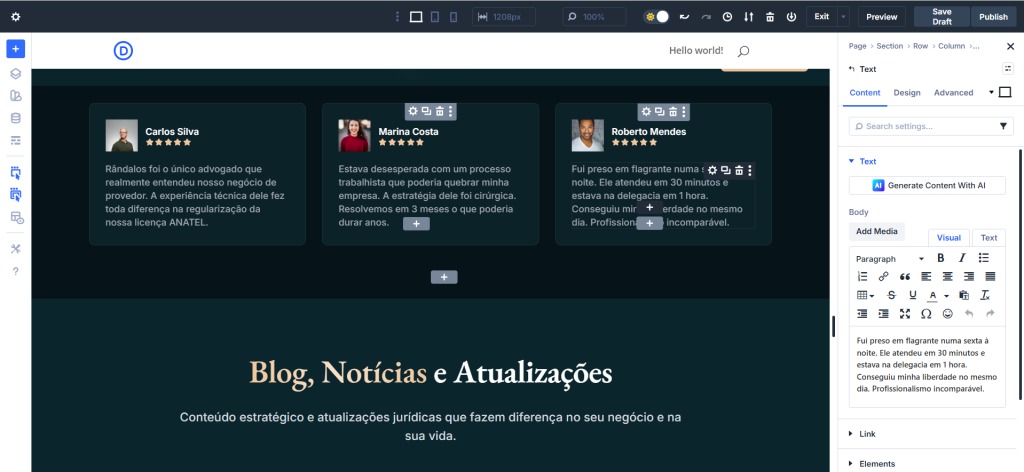1024x472 pixels.
Task: Open the help question mark icon
Action: 16,271
